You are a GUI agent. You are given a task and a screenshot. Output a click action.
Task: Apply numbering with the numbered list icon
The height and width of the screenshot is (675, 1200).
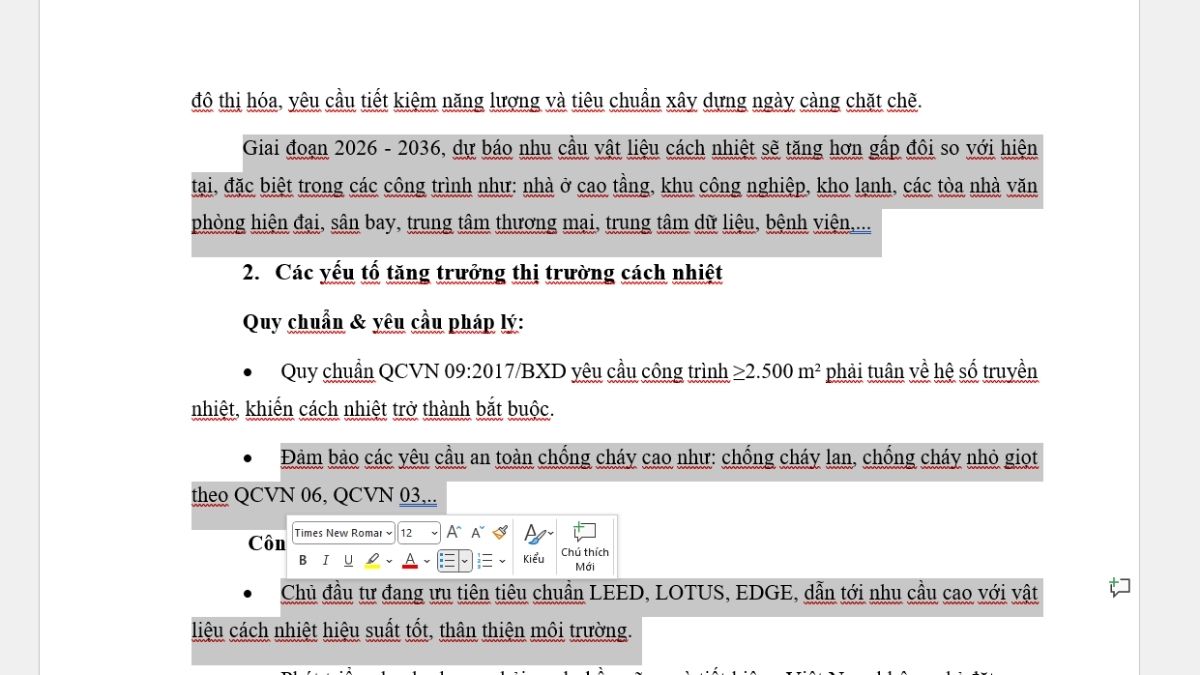(x=485, y=559)
